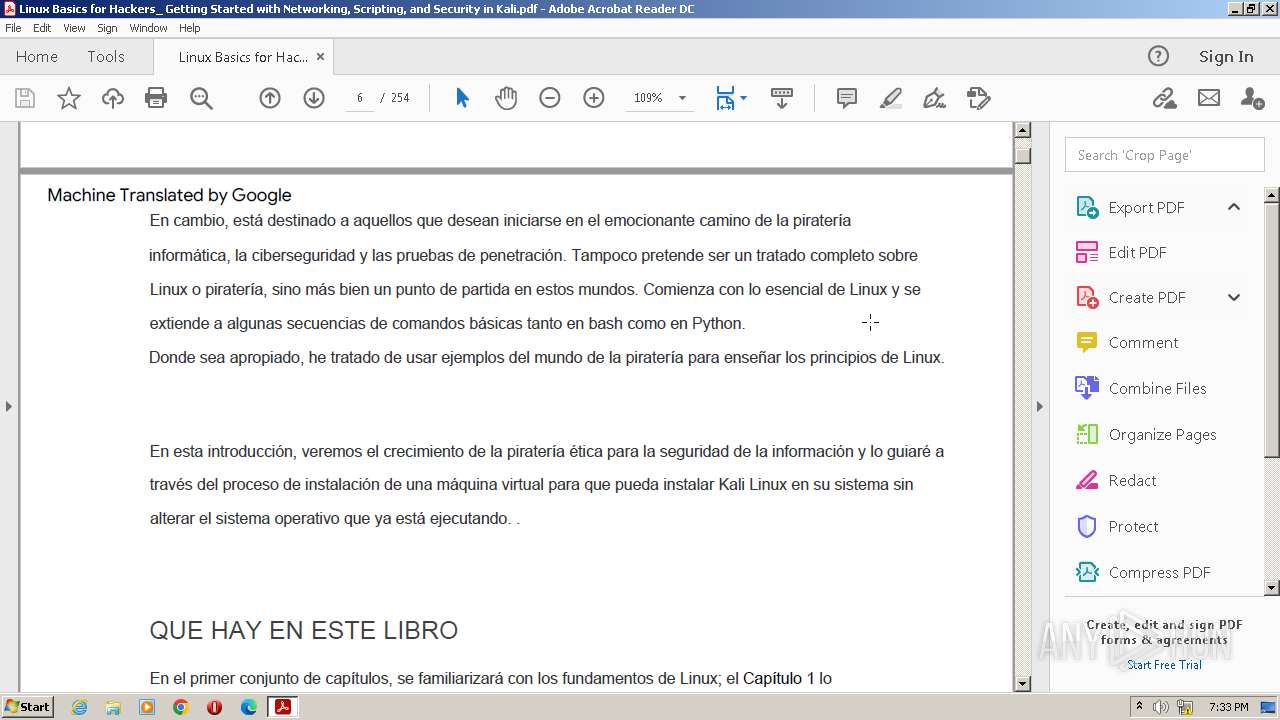Activate the Hand pan tool
The image size is (1280, 720).
[506, 98]
